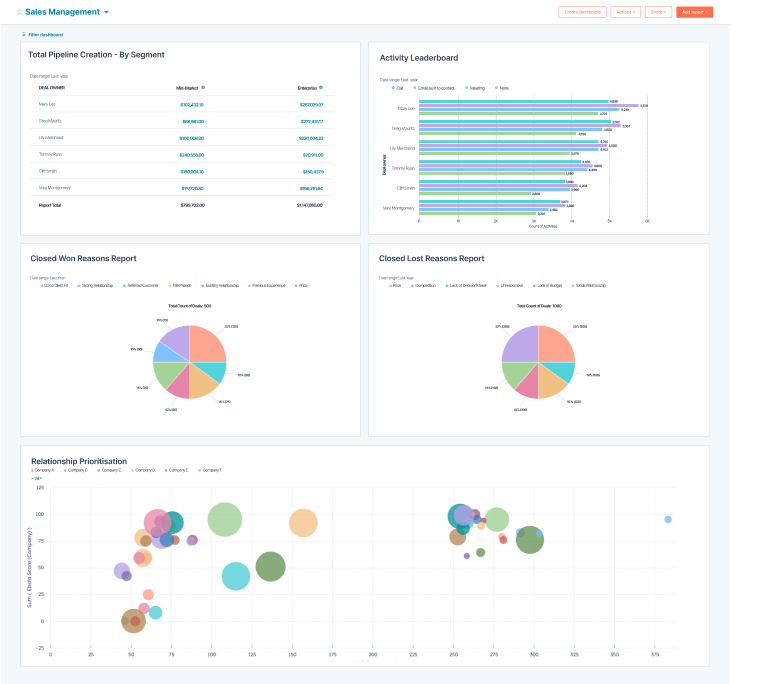
Task: Click the large dark-green bubble near x=300
Action: [x=530, y=540]
